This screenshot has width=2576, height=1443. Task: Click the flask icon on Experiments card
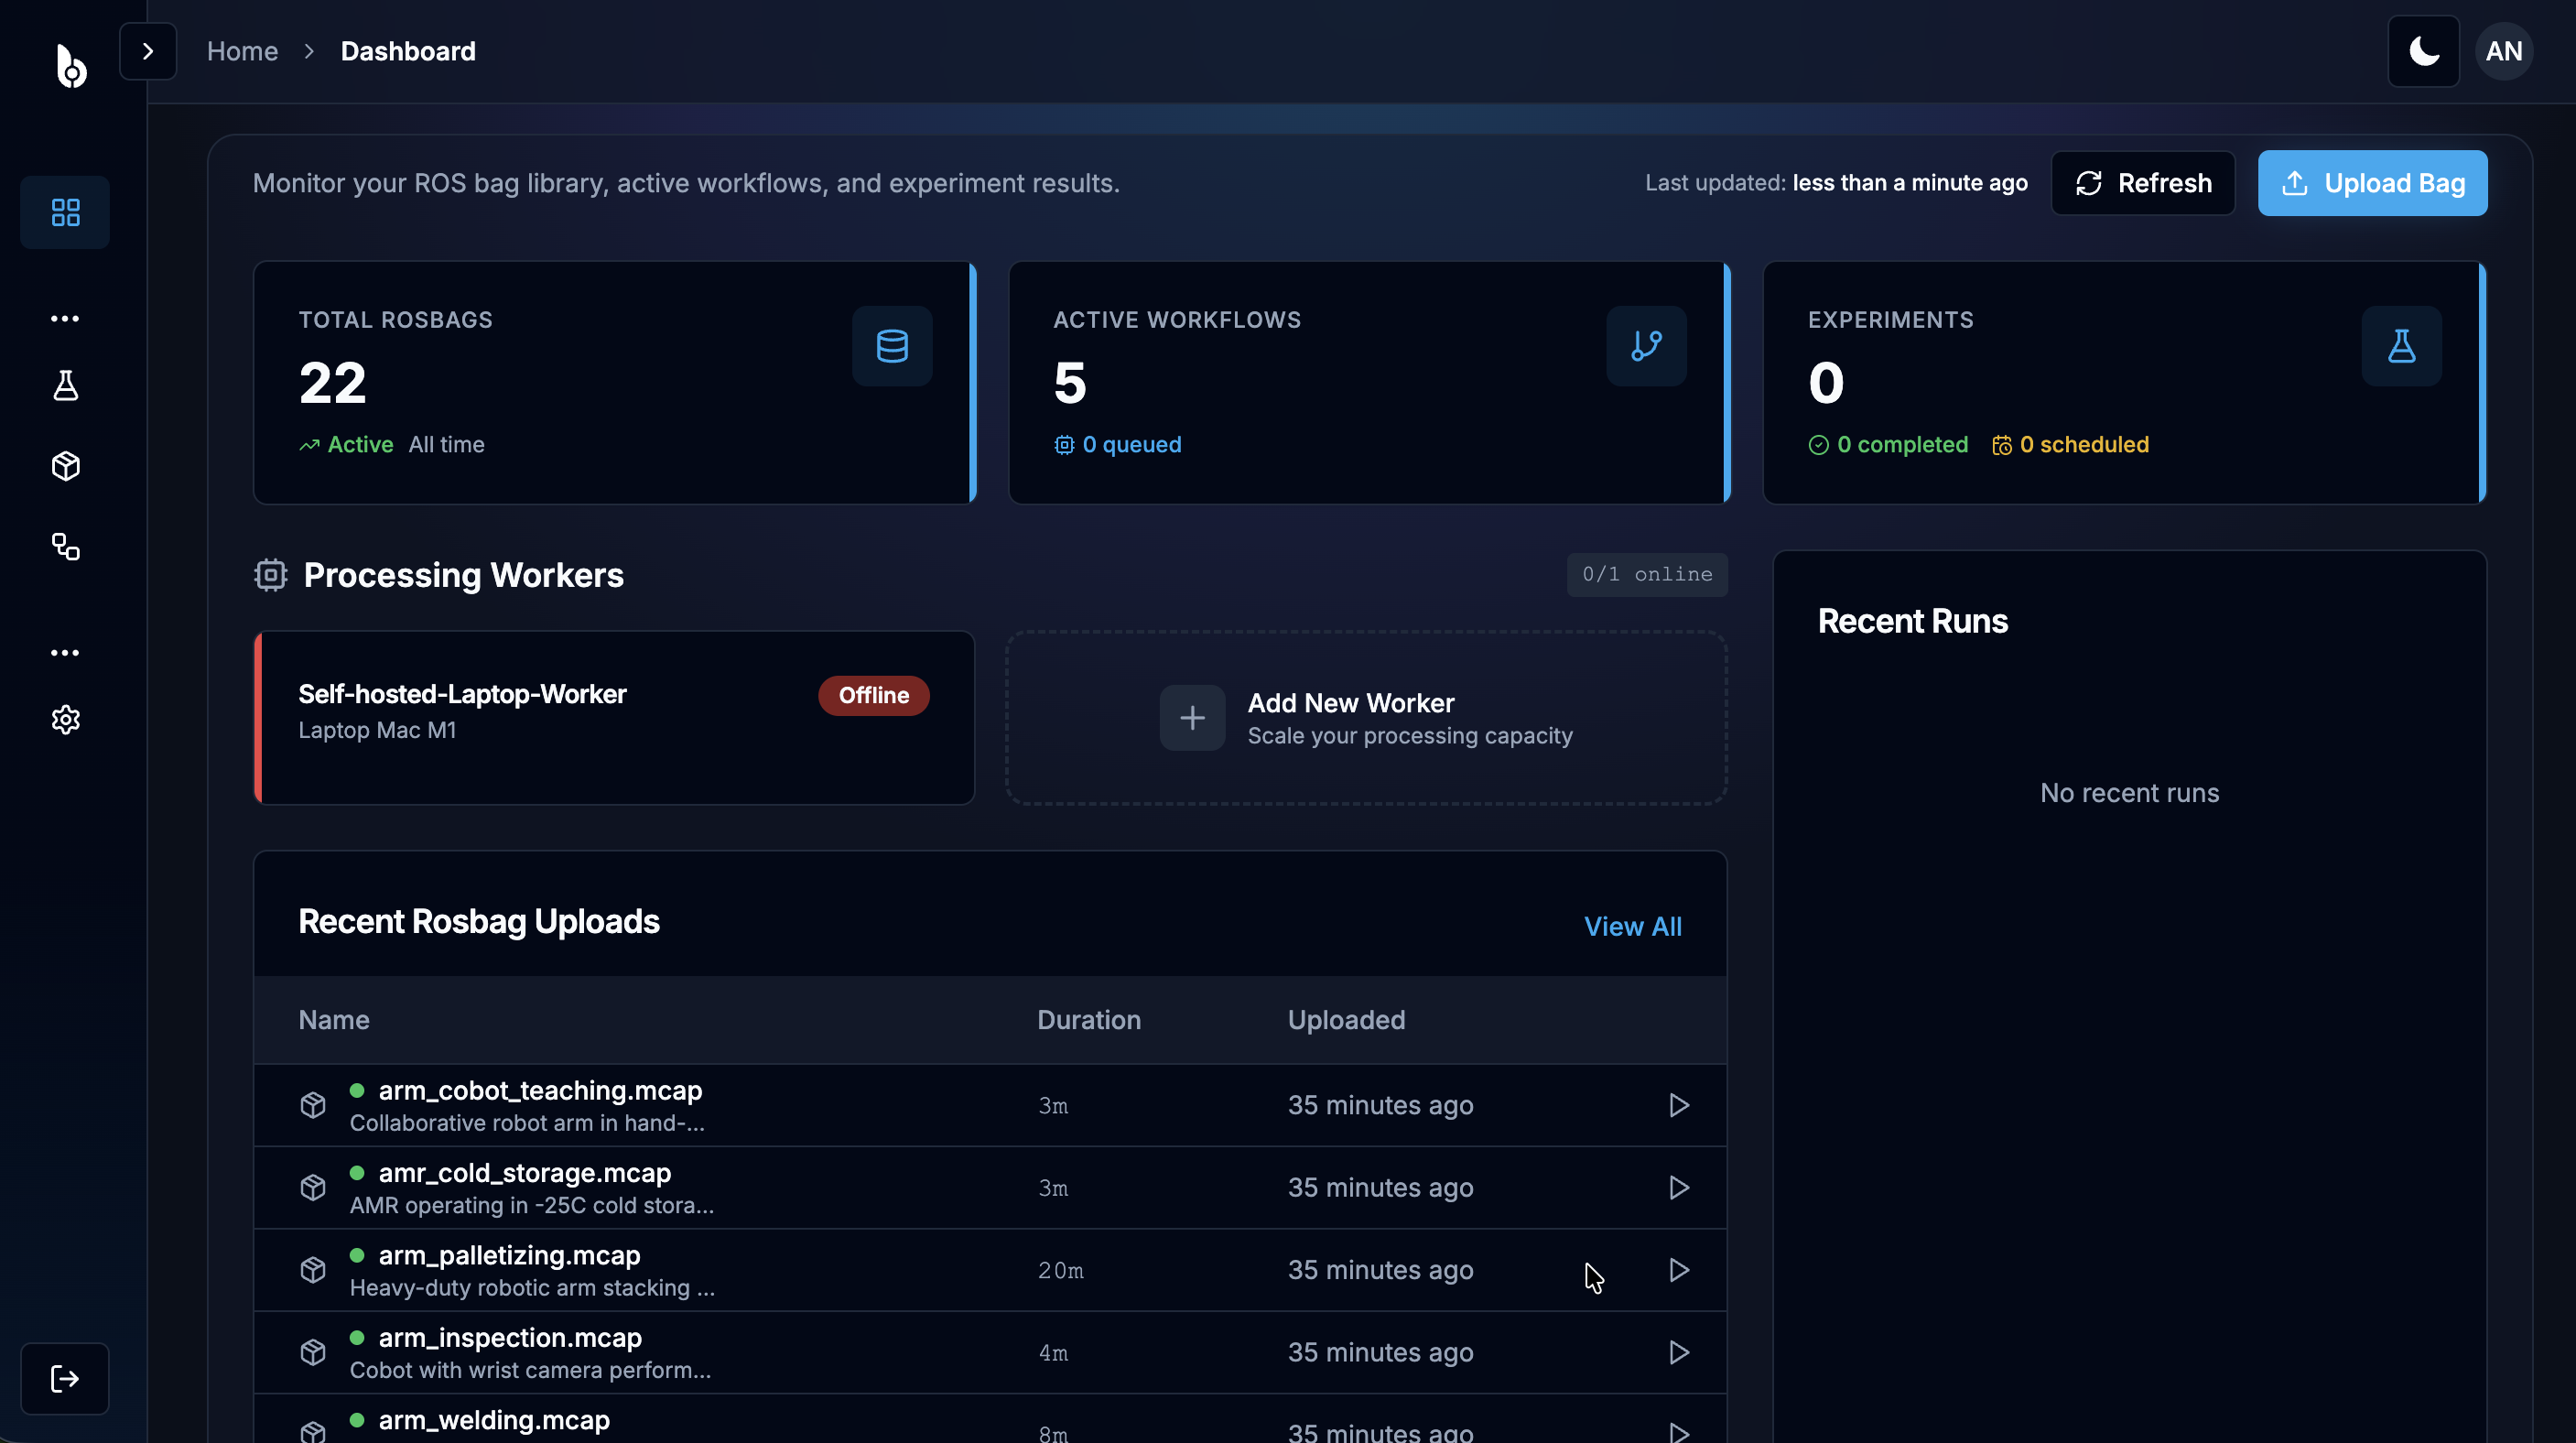click(2401, 346)
